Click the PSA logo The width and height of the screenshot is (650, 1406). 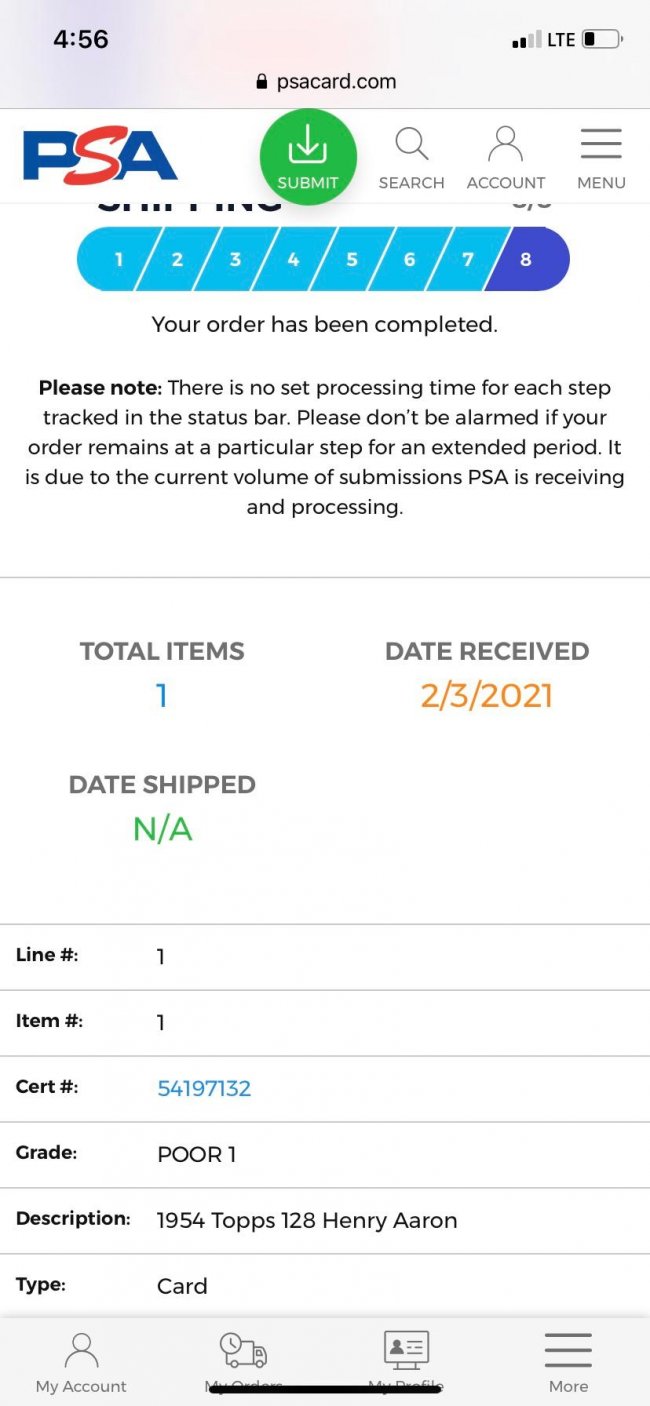coord(100,156)
